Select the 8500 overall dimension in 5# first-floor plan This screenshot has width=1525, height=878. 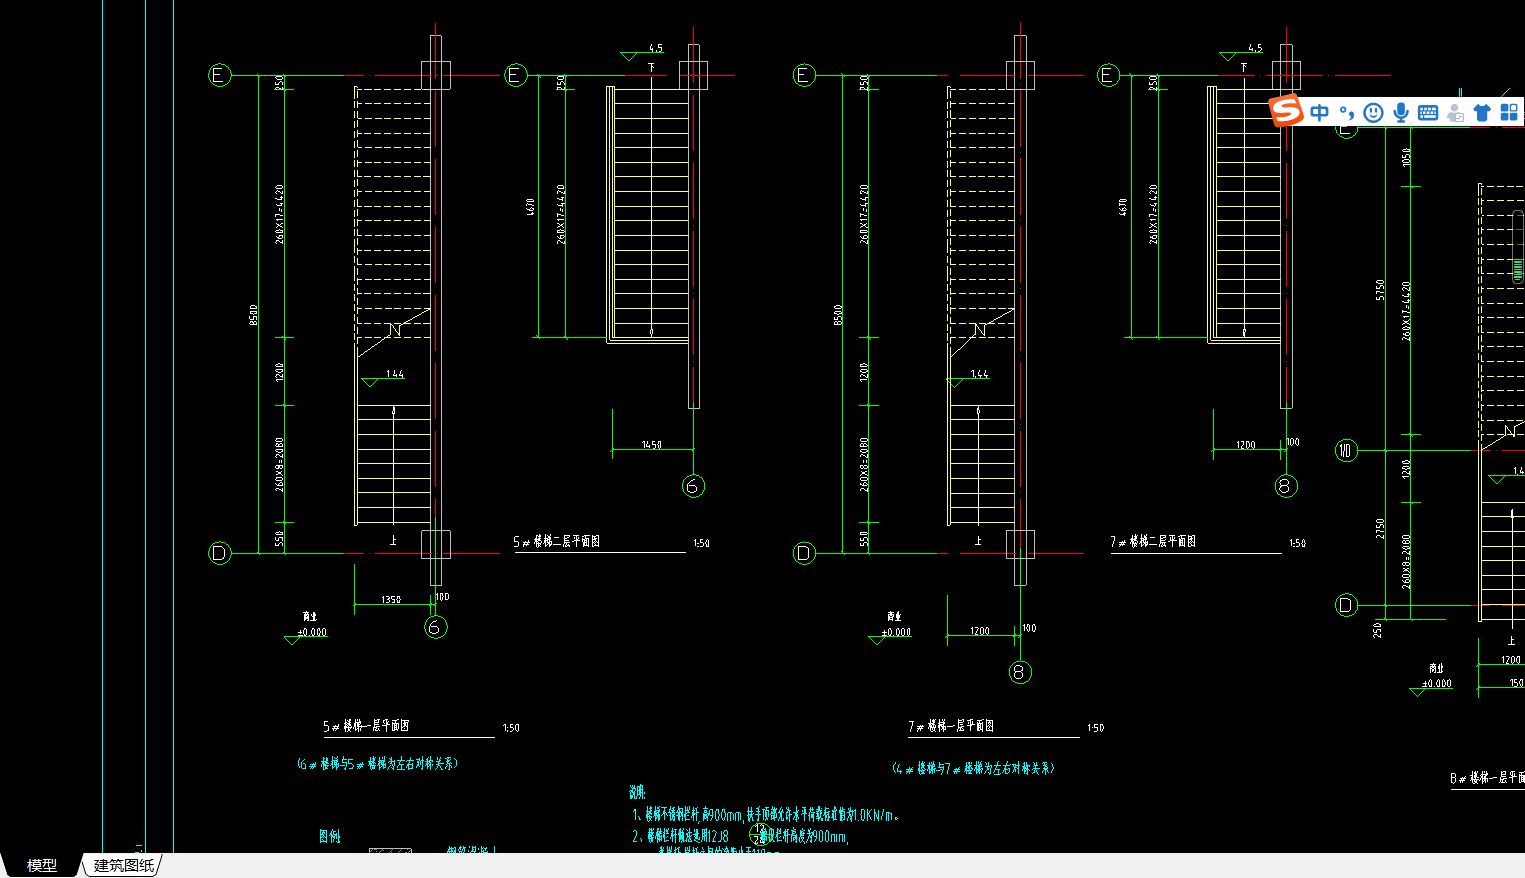(253, 315)
